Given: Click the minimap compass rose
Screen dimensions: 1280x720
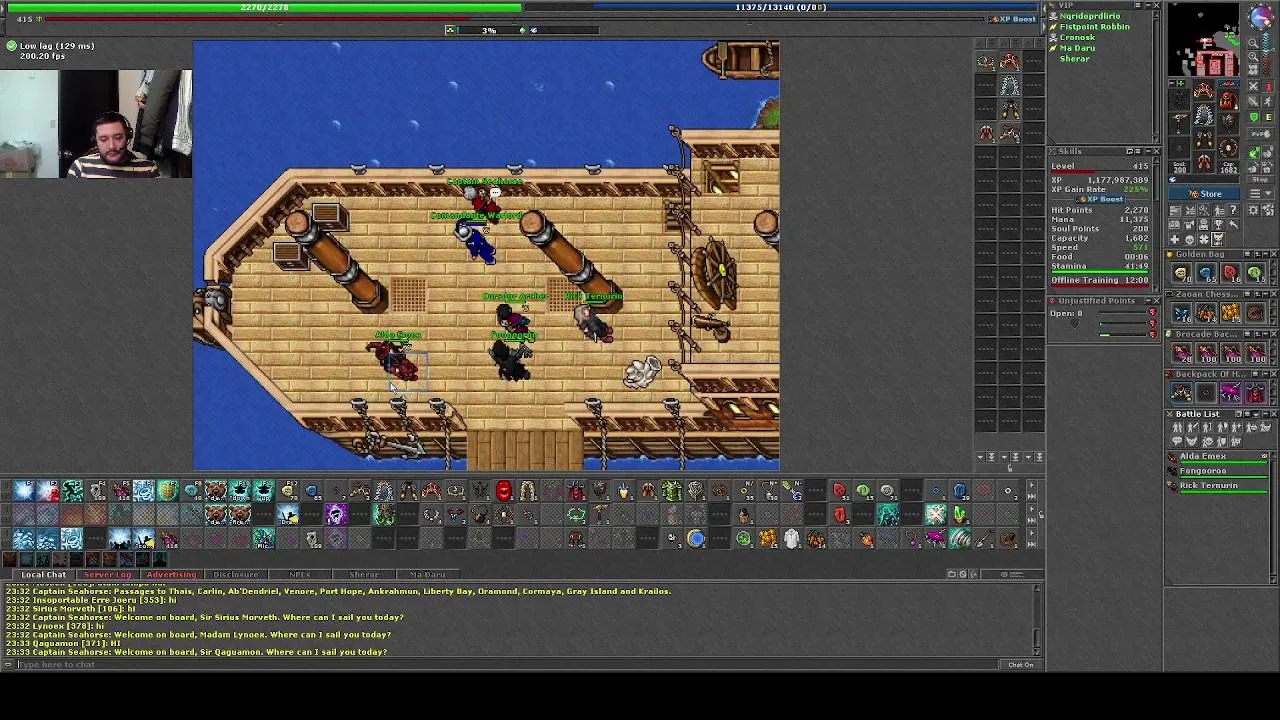Looking at the screenshot, I should [x=1262, y=16].
